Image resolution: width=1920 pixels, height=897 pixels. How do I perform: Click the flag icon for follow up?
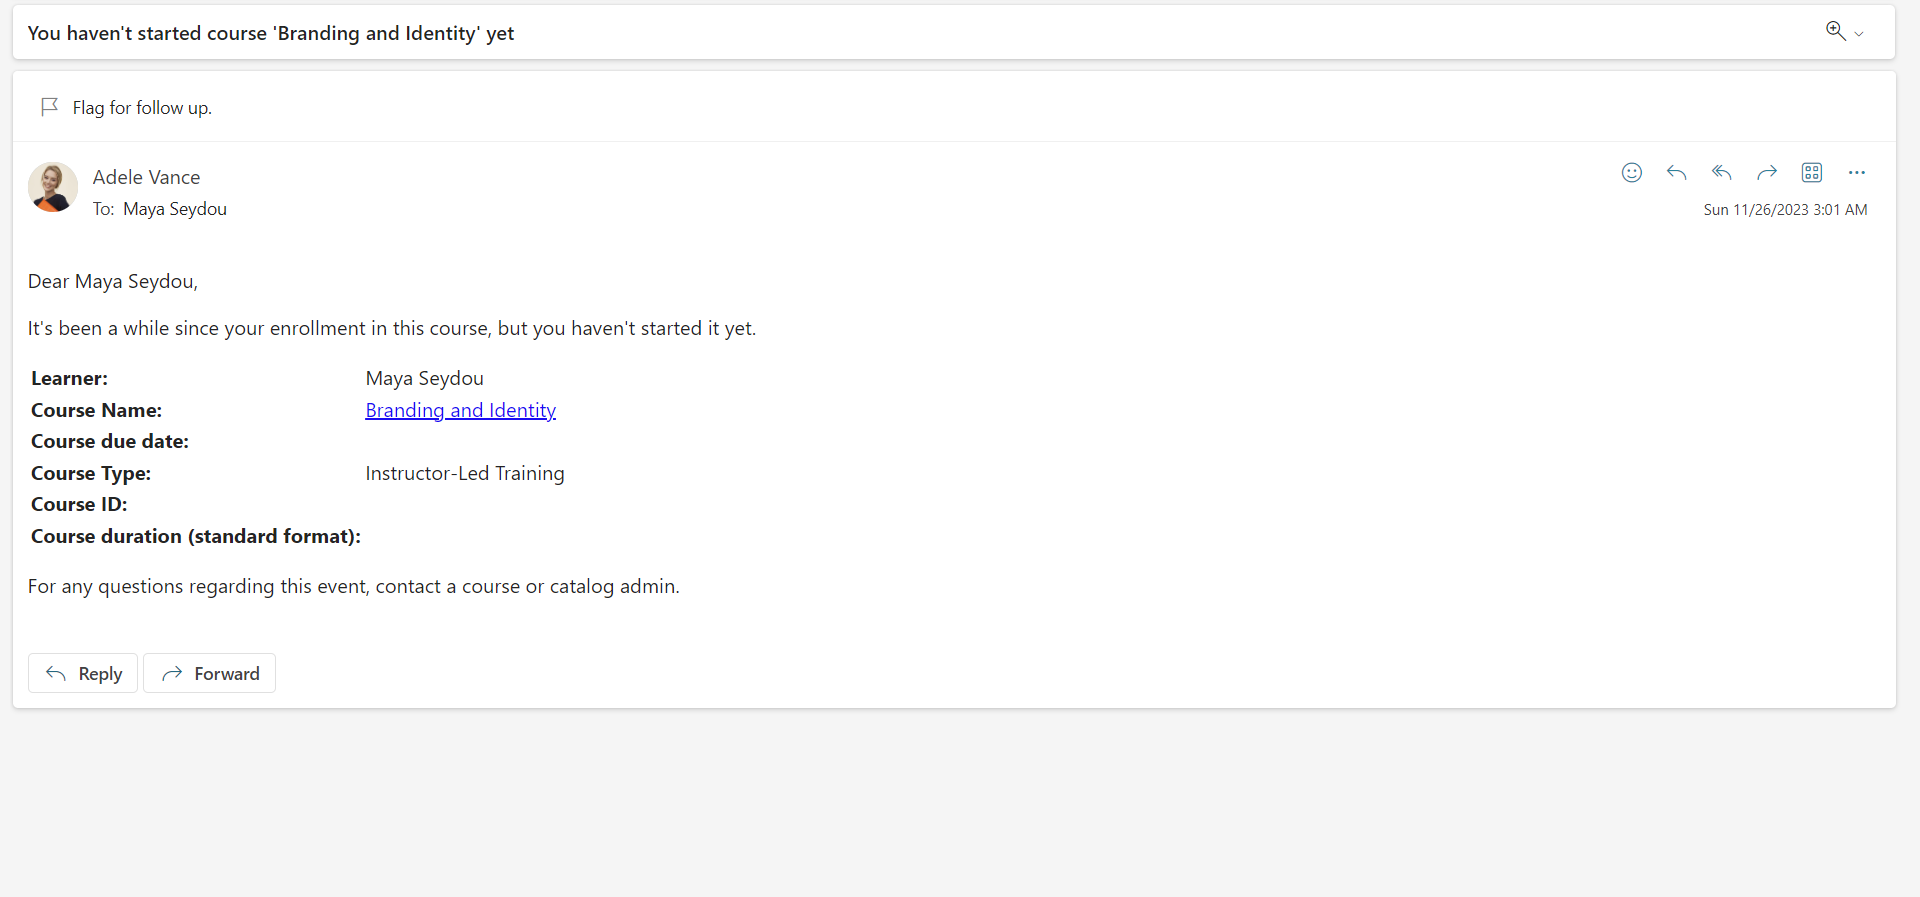point(49,107)
